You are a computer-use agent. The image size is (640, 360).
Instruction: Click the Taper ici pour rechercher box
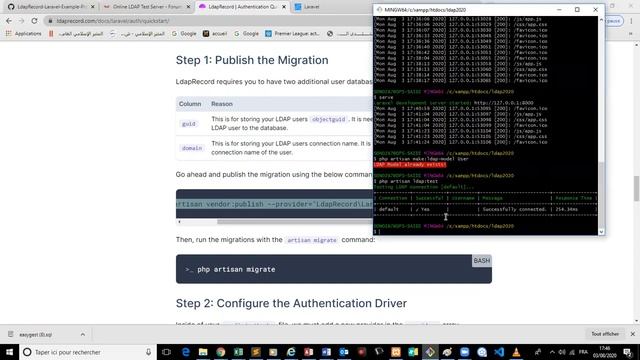[x=88, y=352]
